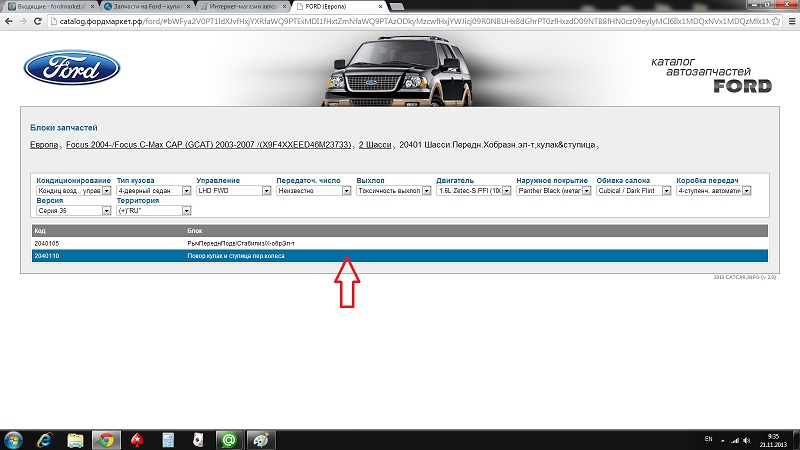Click the каталог автозапчастей FORD title
The height and width of the screenshot is (450, 800).
tap(712, 76)
